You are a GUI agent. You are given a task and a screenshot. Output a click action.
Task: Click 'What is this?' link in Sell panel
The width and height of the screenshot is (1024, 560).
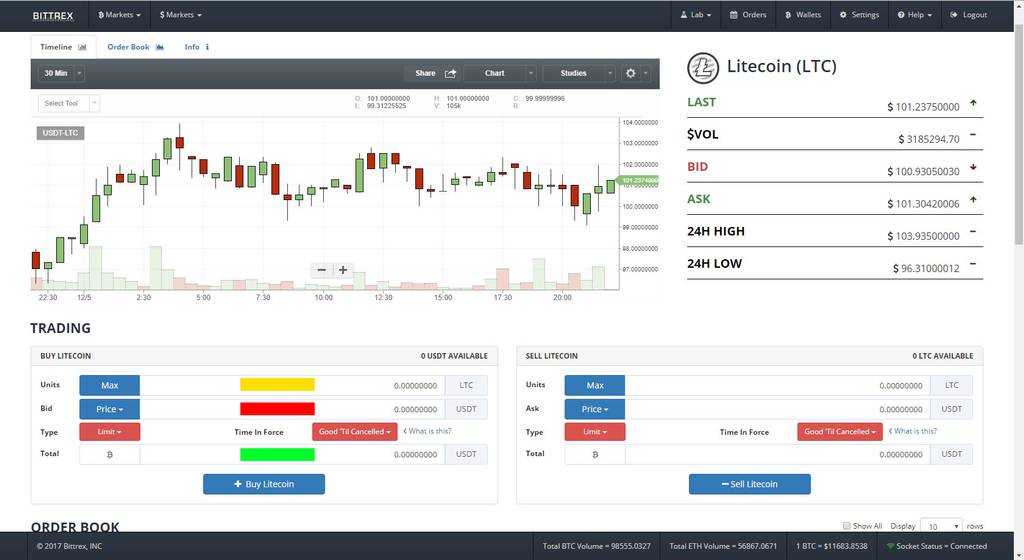click(x=912, y=431)
